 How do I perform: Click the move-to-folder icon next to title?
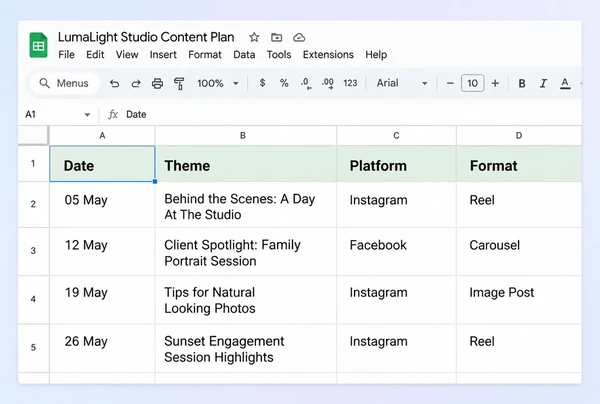(x=276, y=37)
